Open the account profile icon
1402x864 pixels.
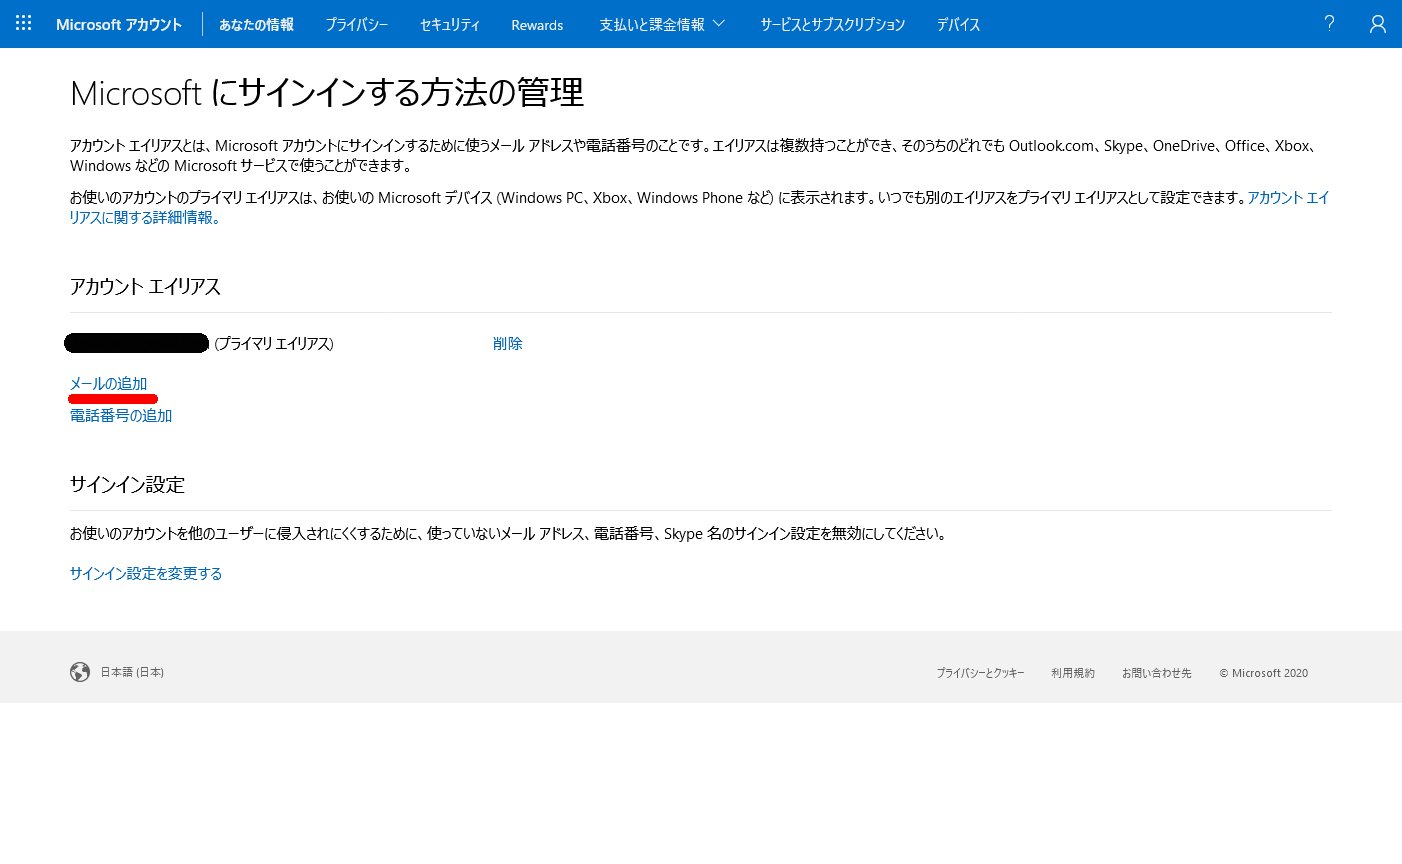click(1378, 24)
